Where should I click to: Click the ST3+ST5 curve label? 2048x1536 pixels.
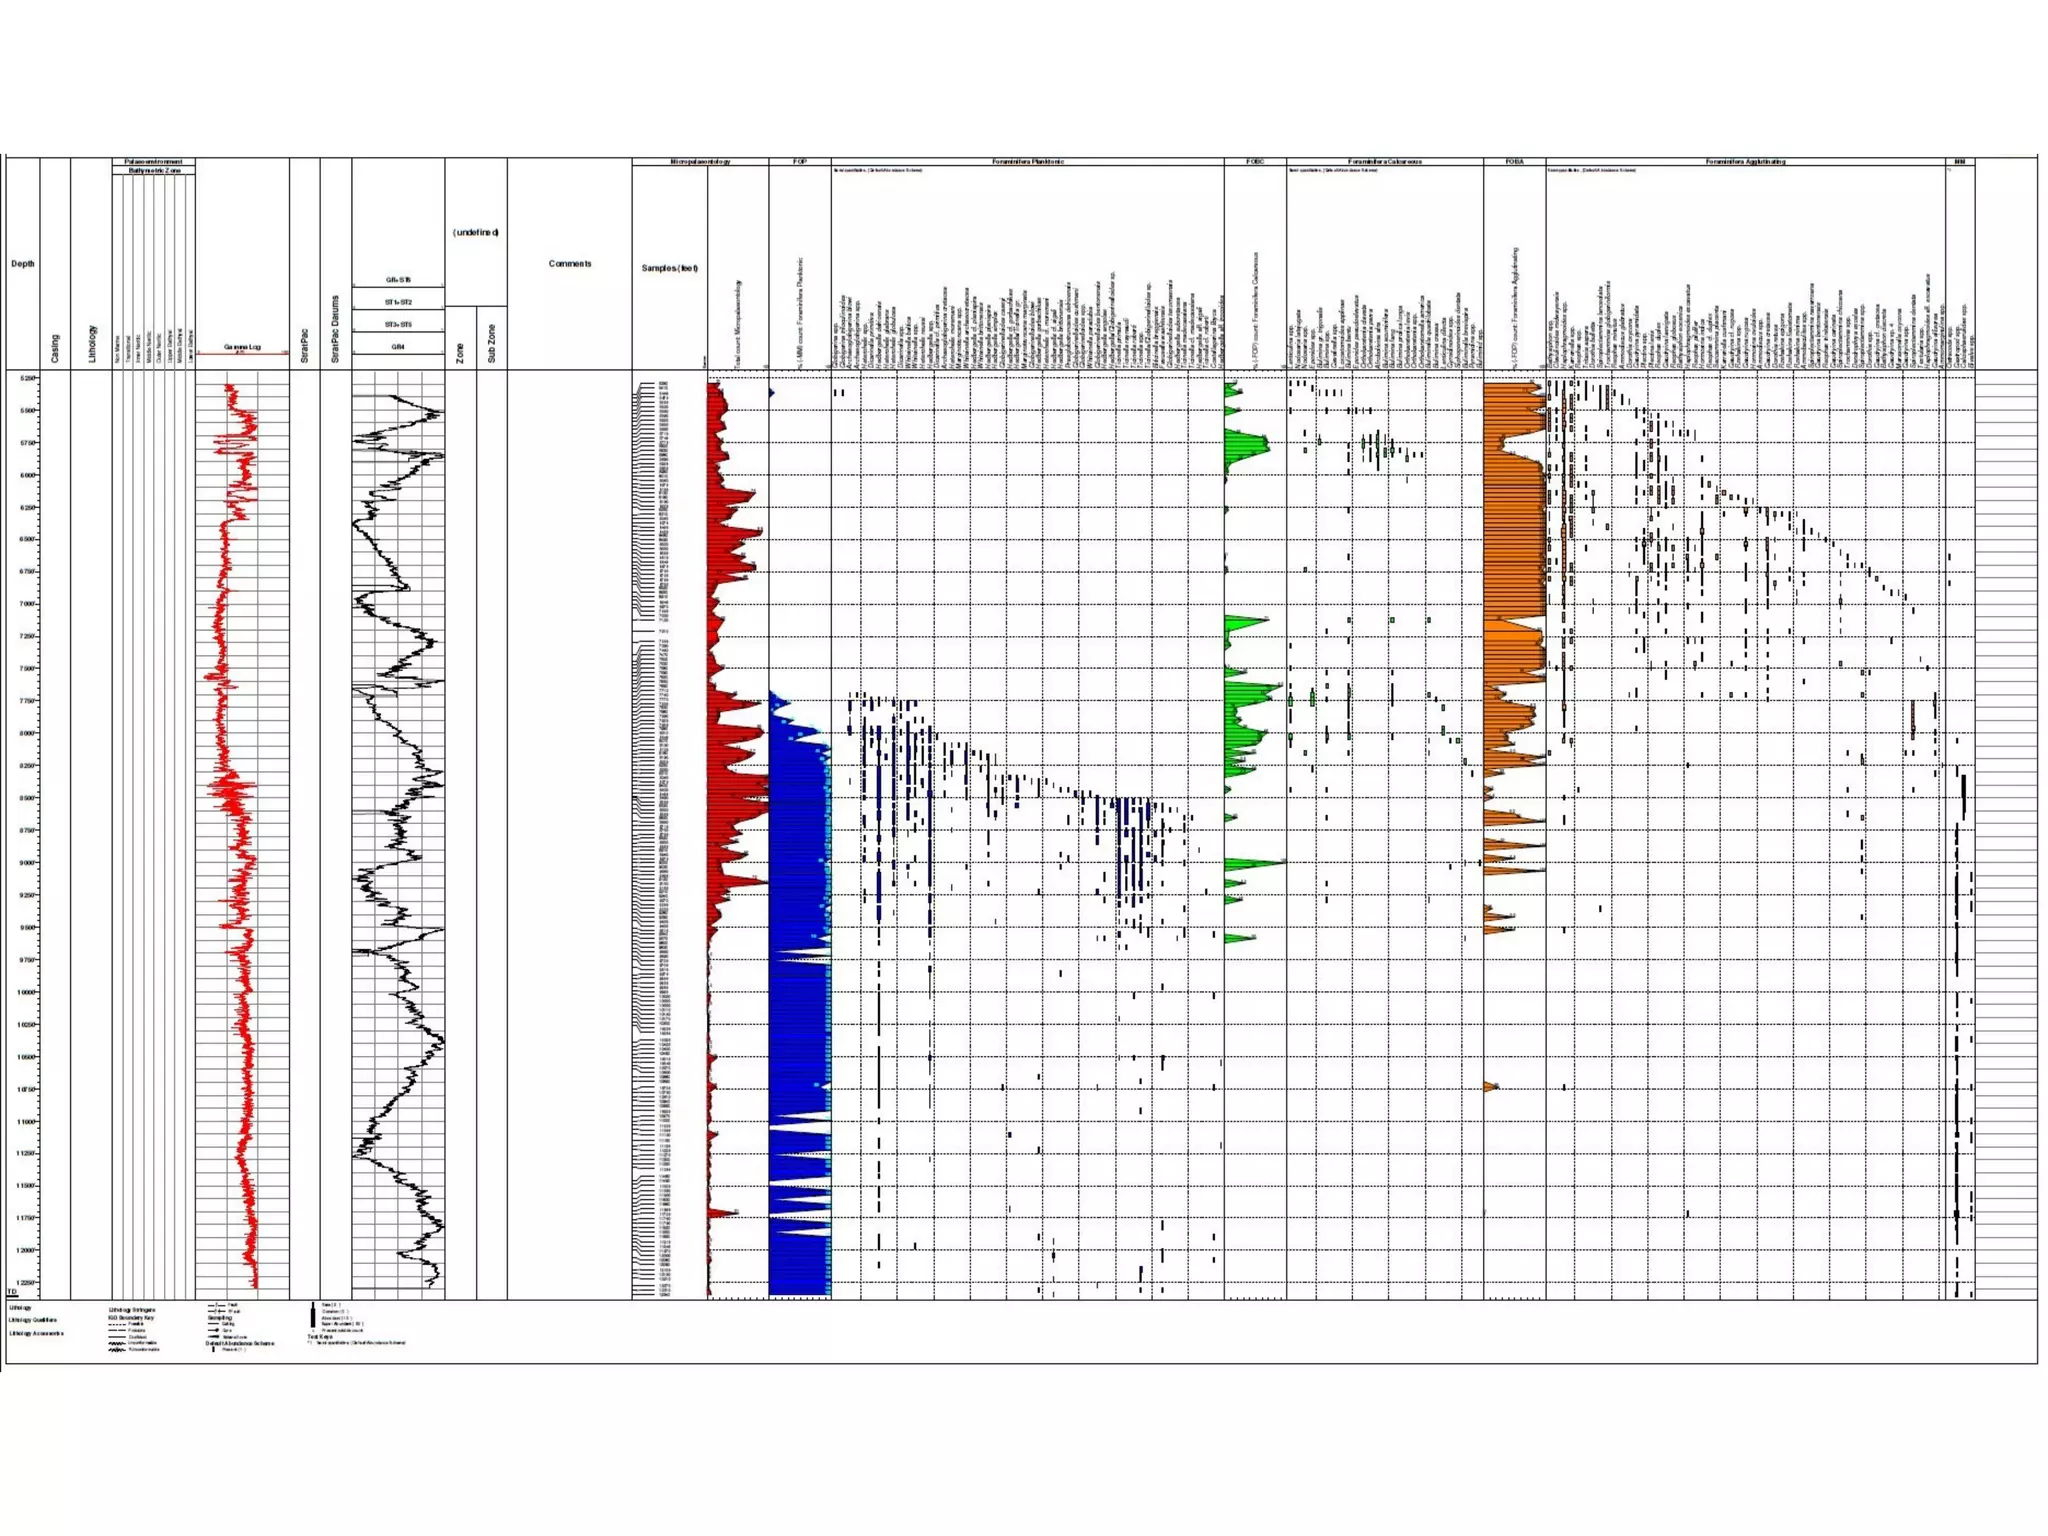click(x=398, y=324)
